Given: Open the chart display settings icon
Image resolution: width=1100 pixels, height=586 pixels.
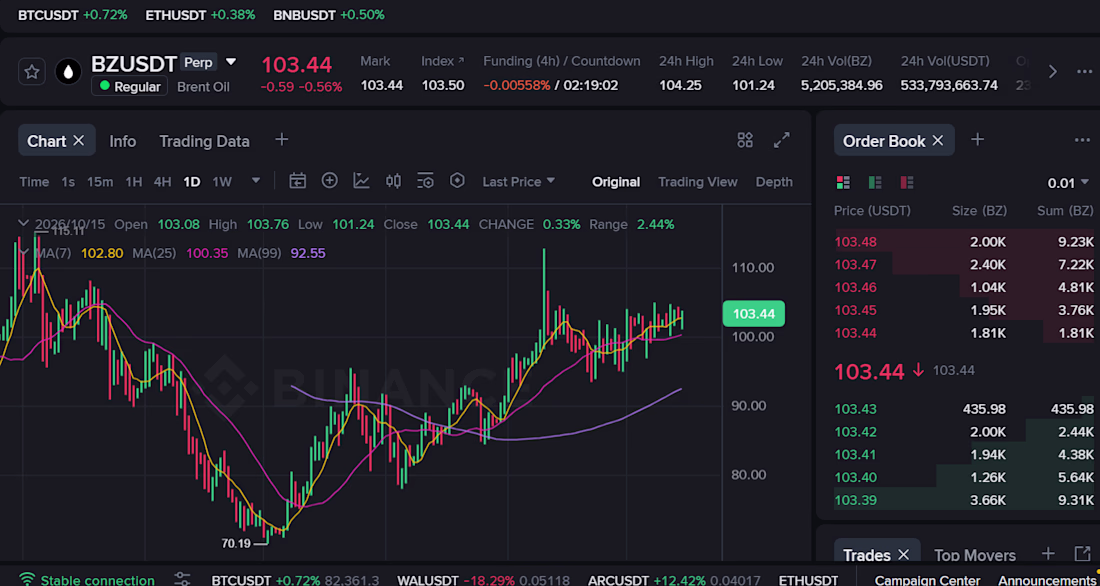Looking at the screenshot, I should (x=425, y=181).
